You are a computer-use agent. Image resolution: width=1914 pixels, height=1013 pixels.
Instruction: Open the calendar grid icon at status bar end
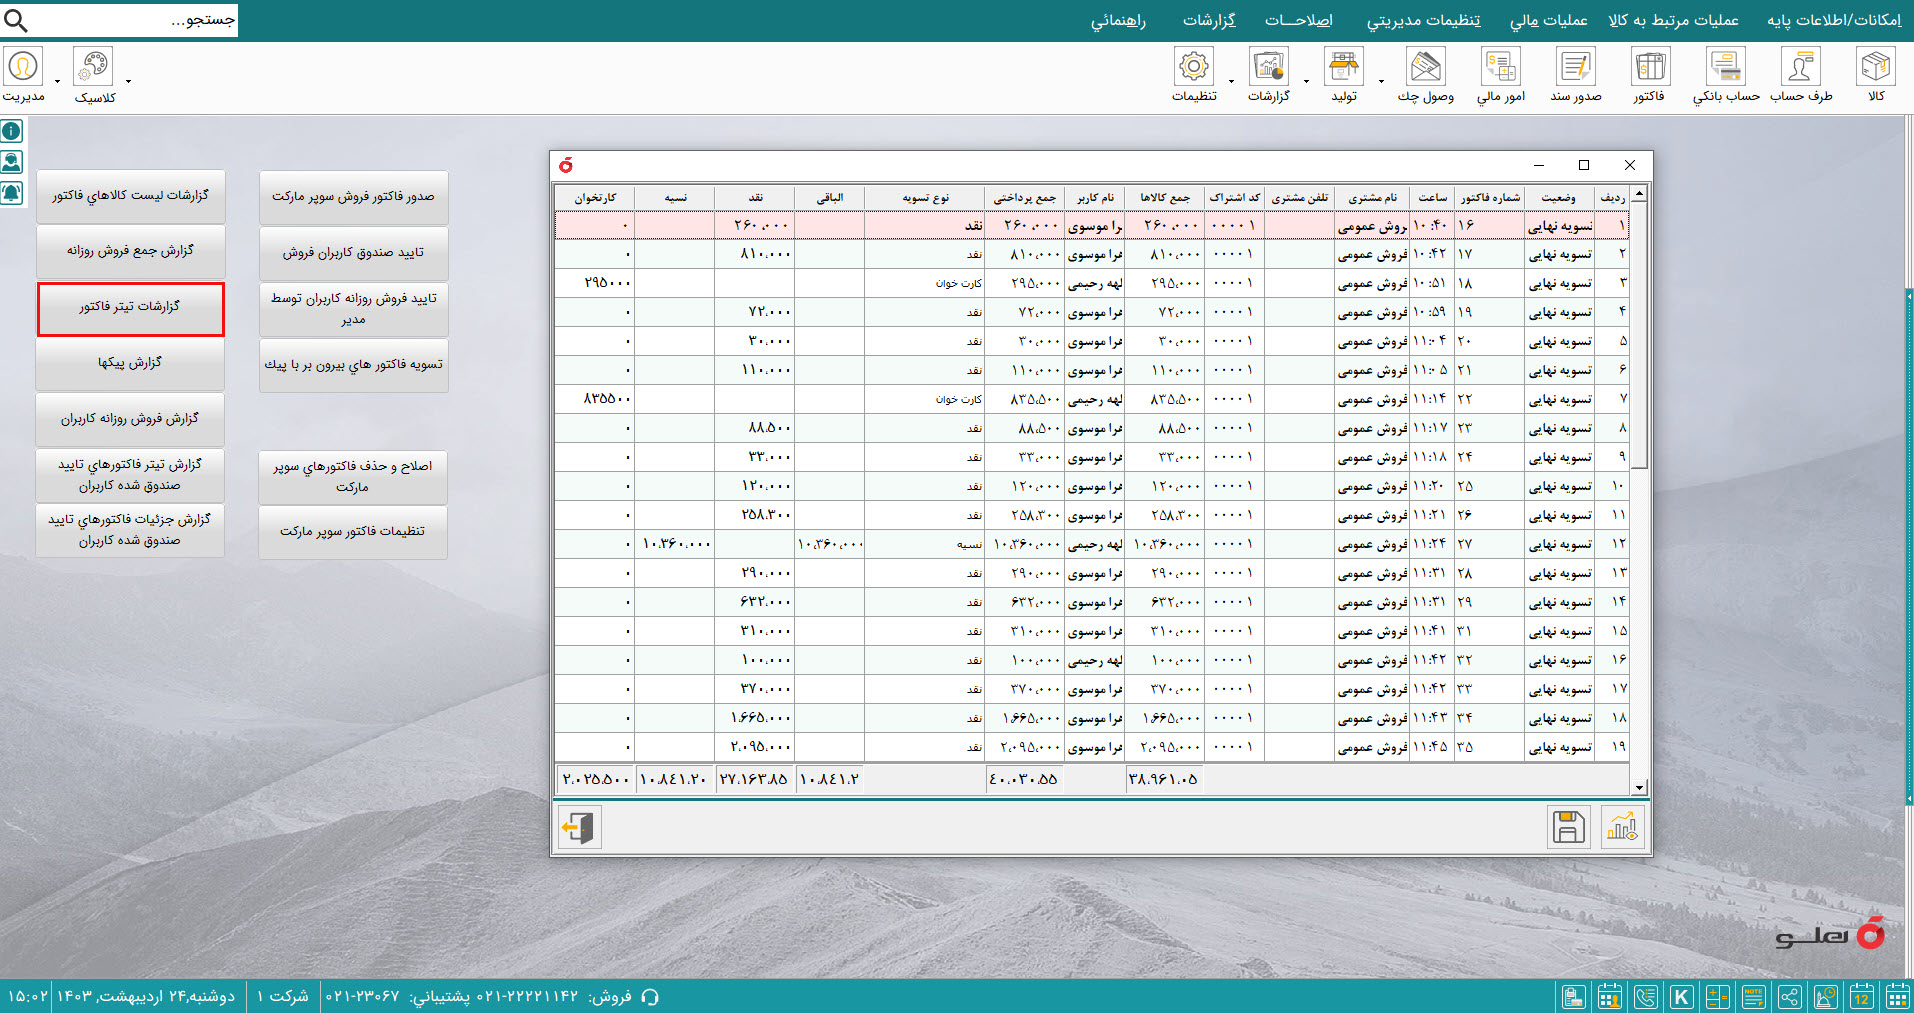pos(1898,996)
